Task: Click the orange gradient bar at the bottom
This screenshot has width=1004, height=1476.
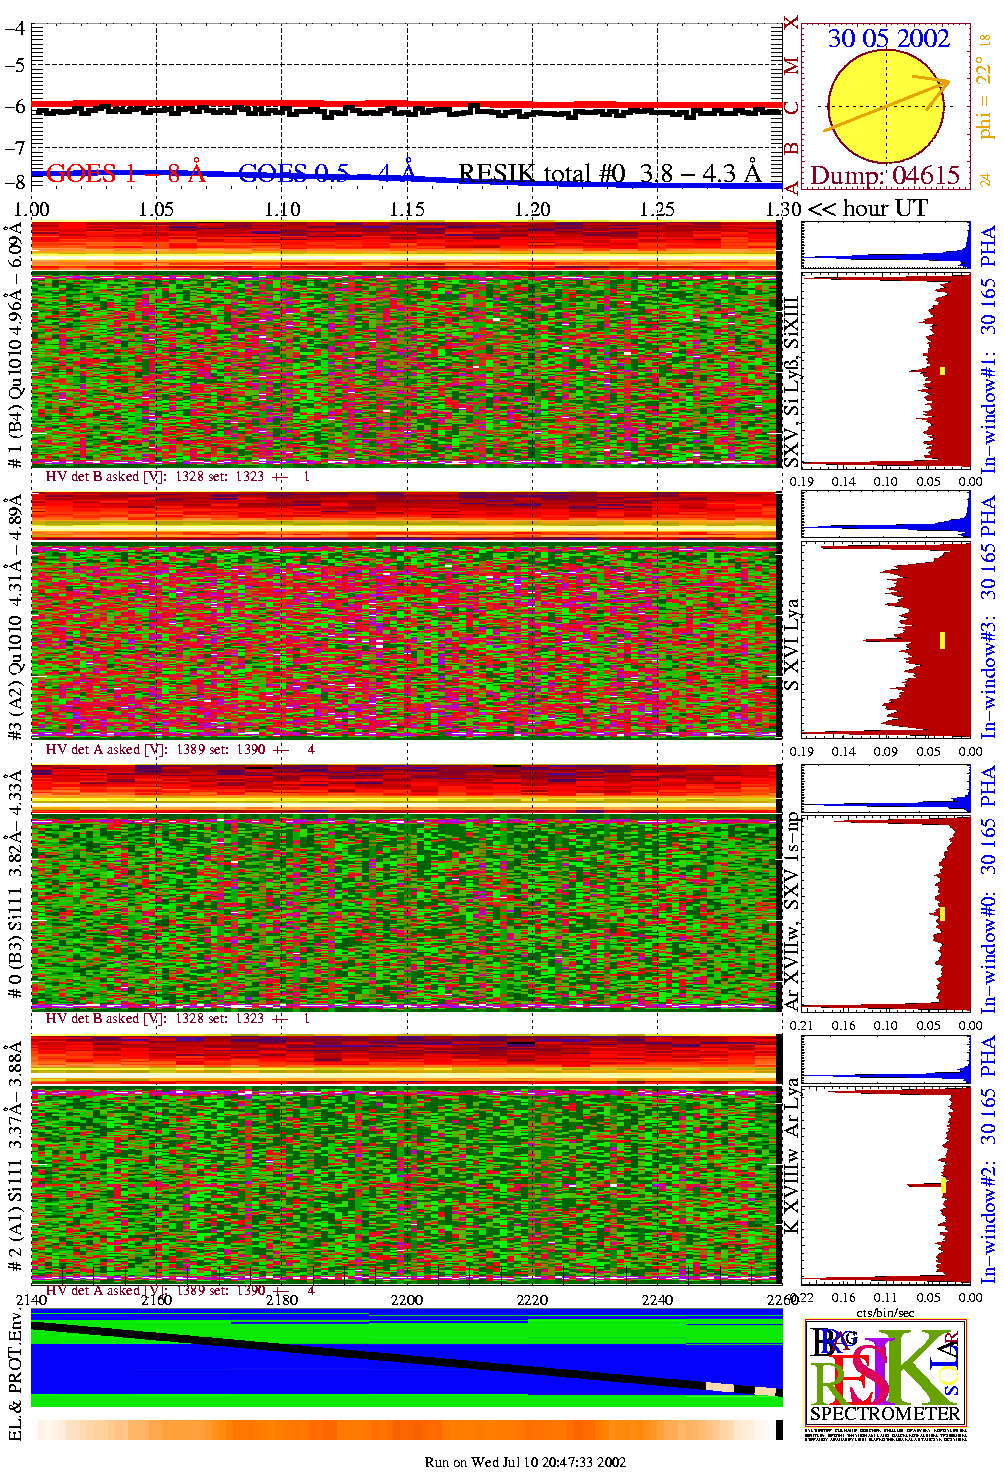Action: (405, 1430)
